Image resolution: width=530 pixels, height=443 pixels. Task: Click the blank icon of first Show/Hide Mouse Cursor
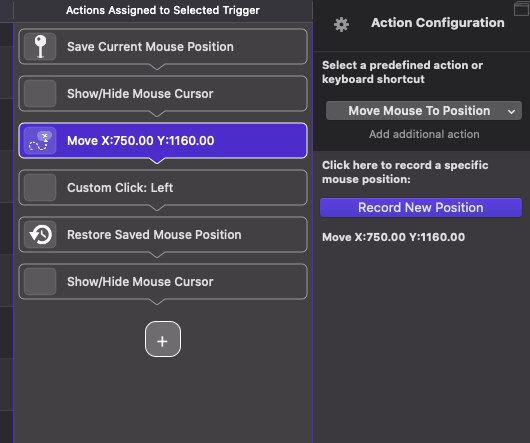(x=40, y=94)
